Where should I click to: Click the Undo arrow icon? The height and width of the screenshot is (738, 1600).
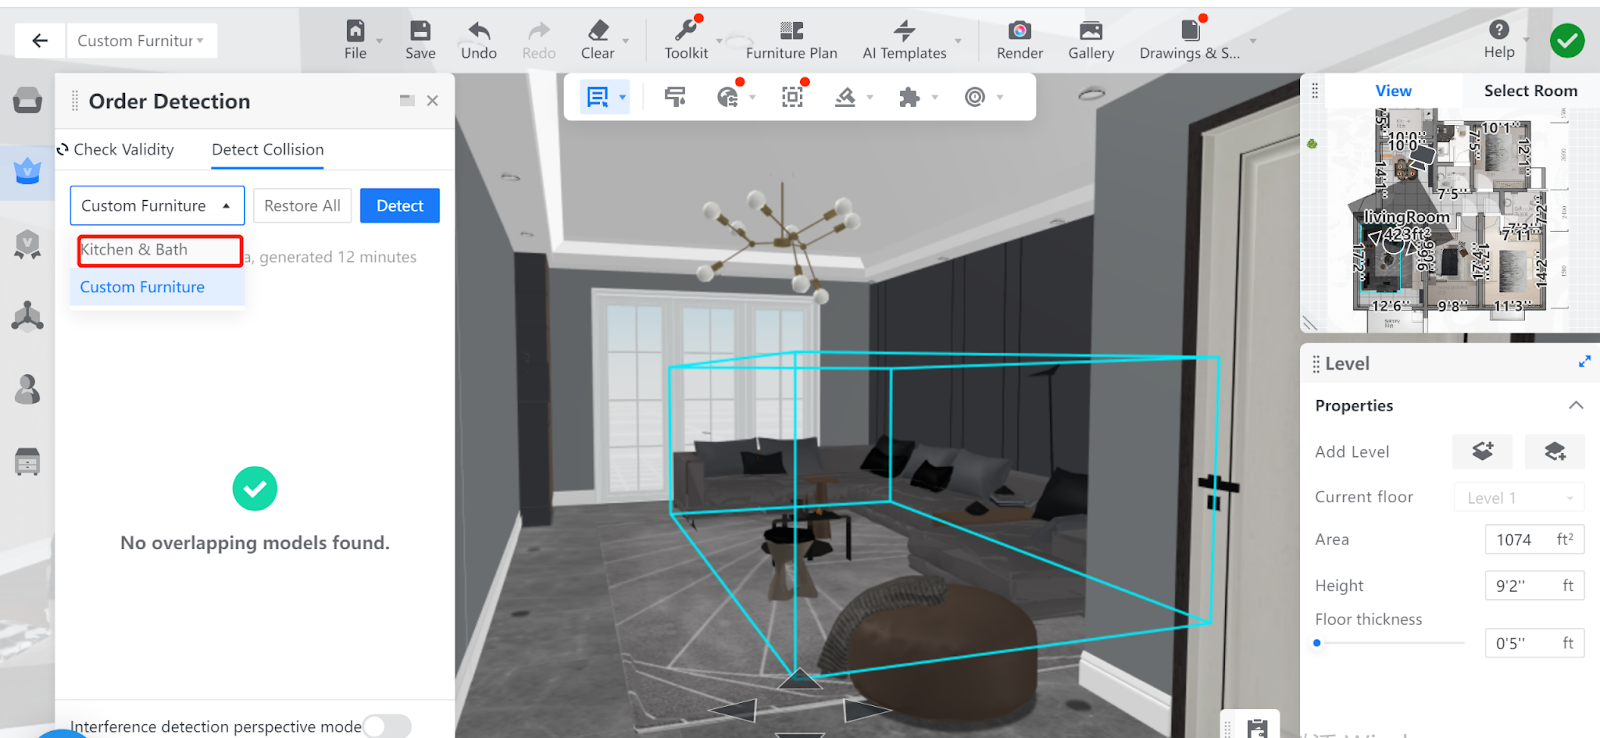coord(478,31)
